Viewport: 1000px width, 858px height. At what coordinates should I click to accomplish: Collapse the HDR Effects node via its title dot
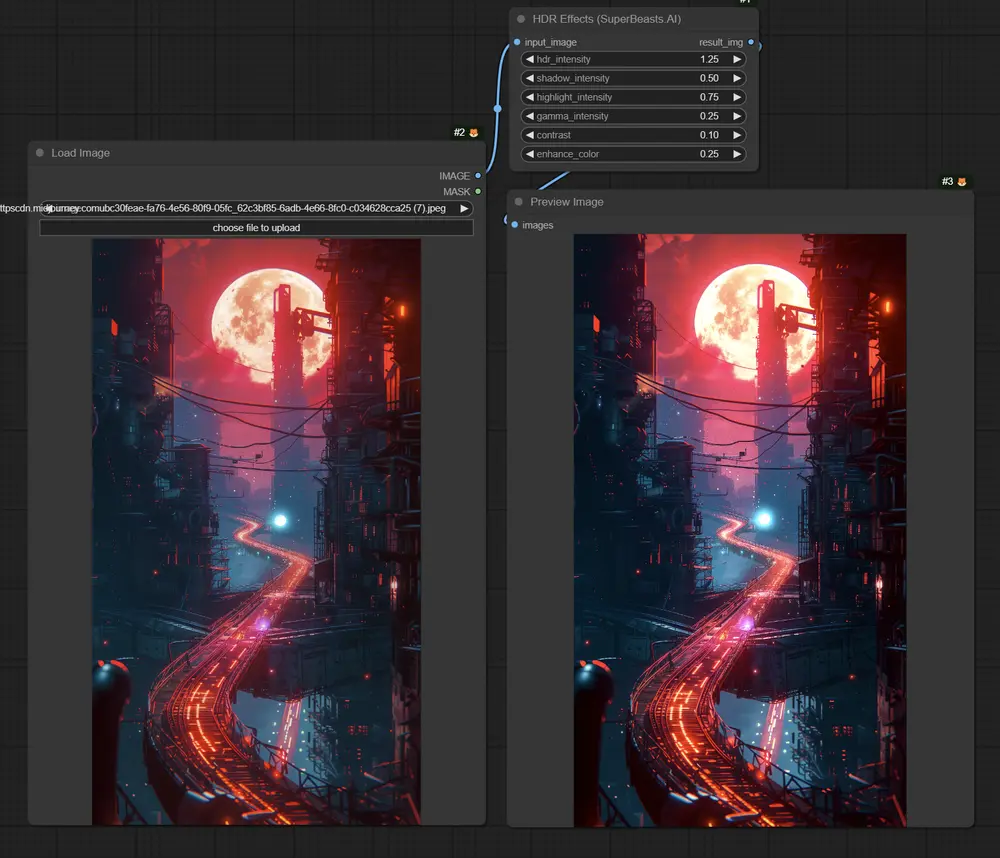click(x=521, y=19)
